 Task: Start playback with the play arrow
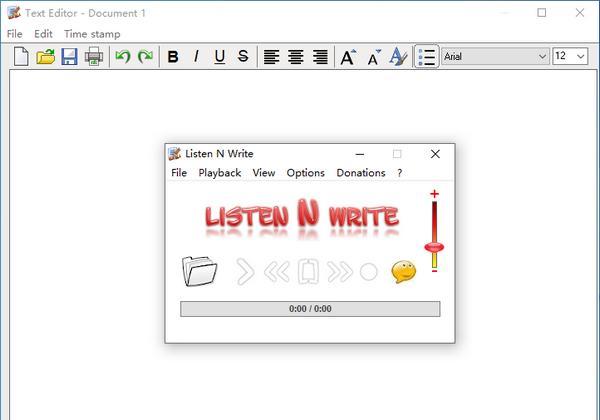245,272
